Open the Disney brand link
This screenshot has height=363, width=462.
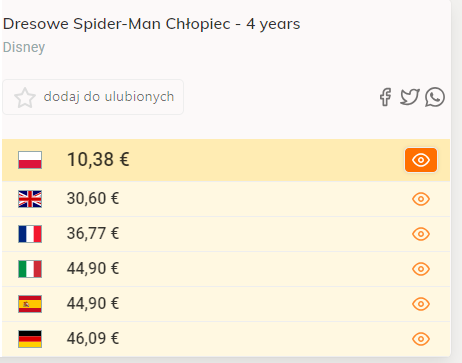click(24, 47)
